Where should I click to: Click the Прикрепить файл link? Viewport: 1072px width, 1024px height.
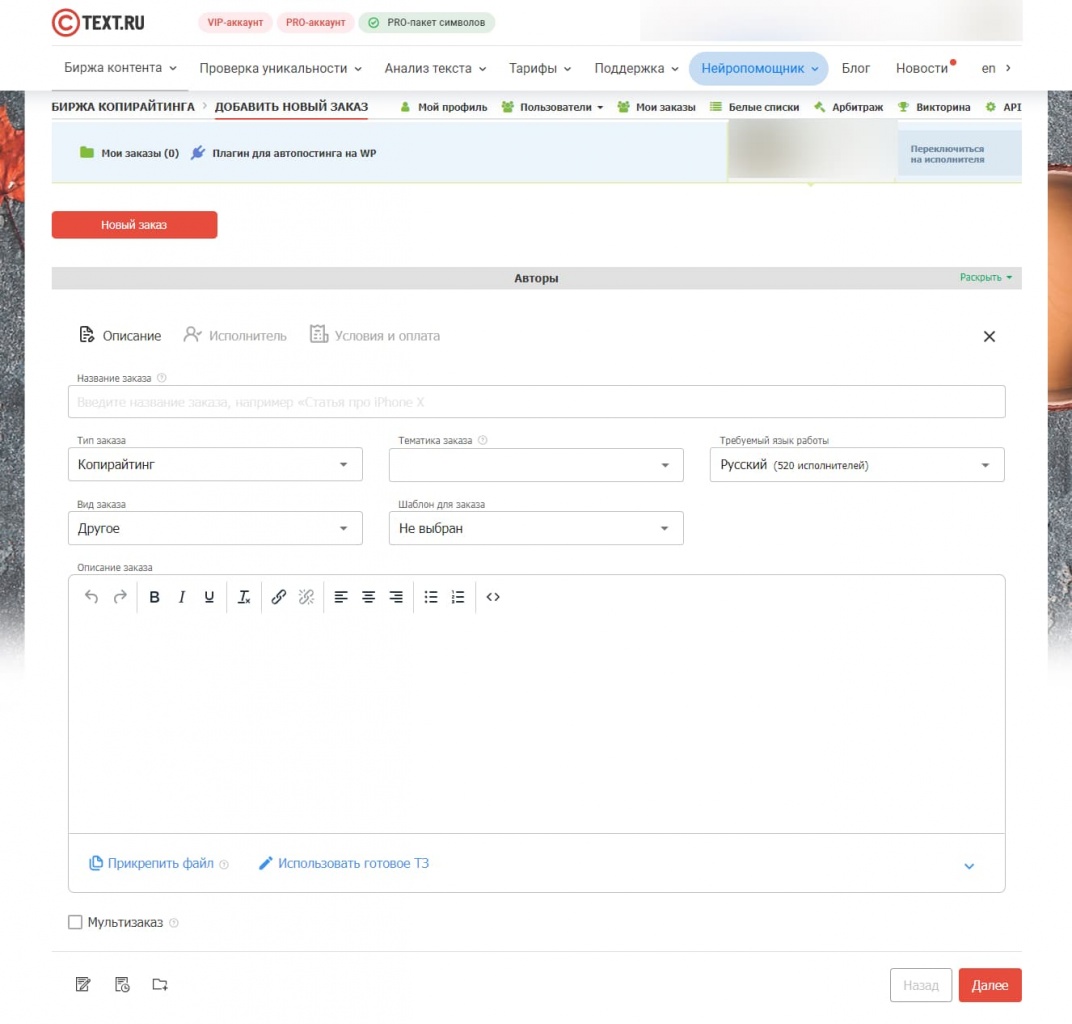click(152, 863)
